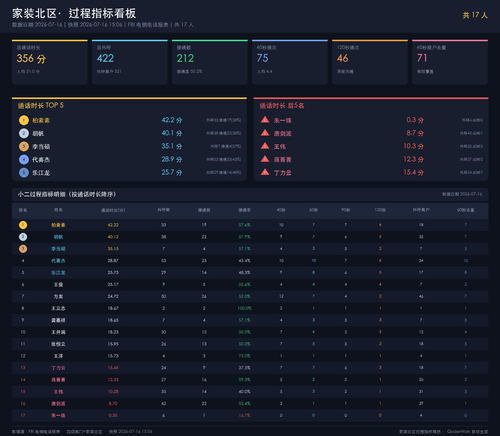The height and width of the screenshot is (436, 500).
Task: Click the 356 分 total talk time value
Action: pos(31,59)
